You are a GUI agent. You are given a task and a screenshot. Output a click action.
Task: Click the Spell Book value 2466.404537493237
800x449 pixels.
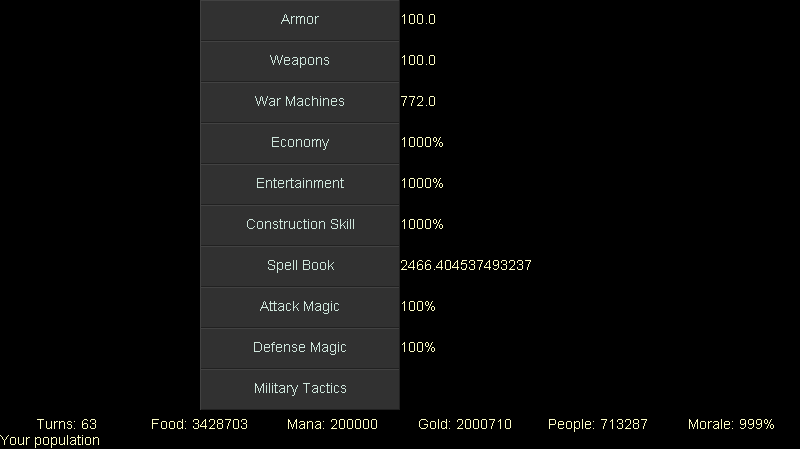[x=466, y=266]
